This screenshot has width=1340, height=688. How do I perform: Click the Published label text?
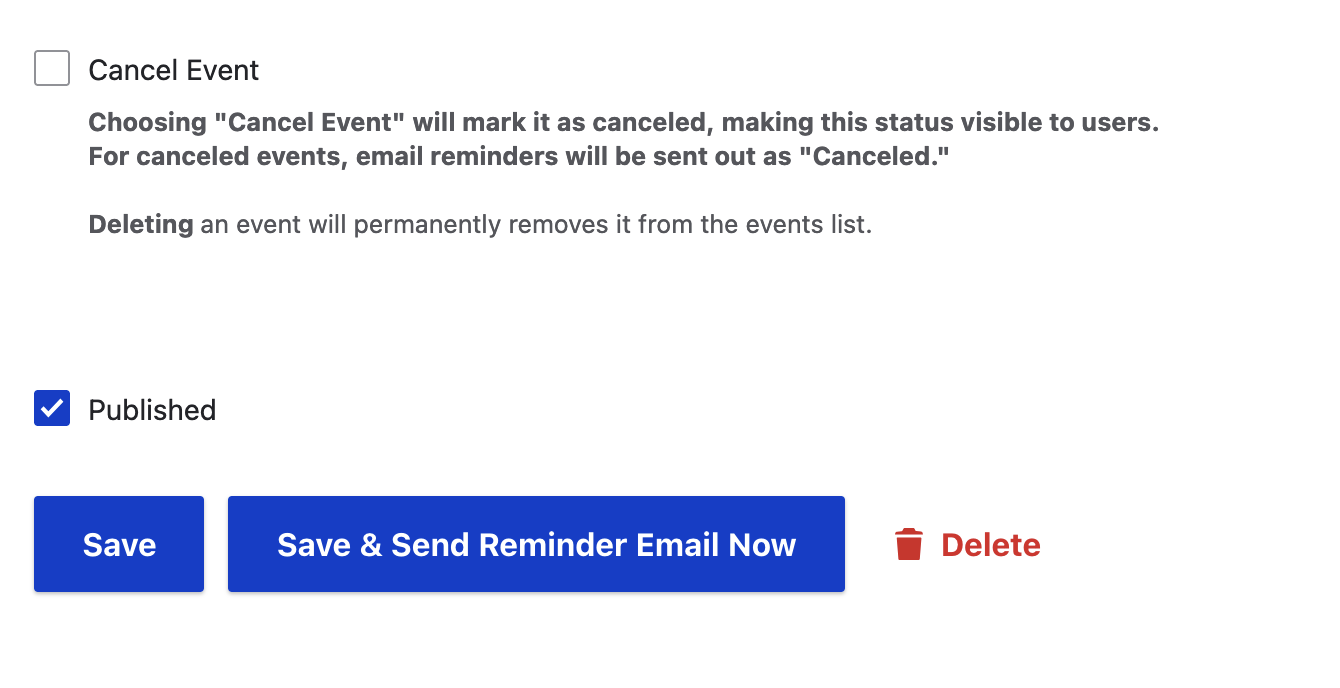point(152,409)
